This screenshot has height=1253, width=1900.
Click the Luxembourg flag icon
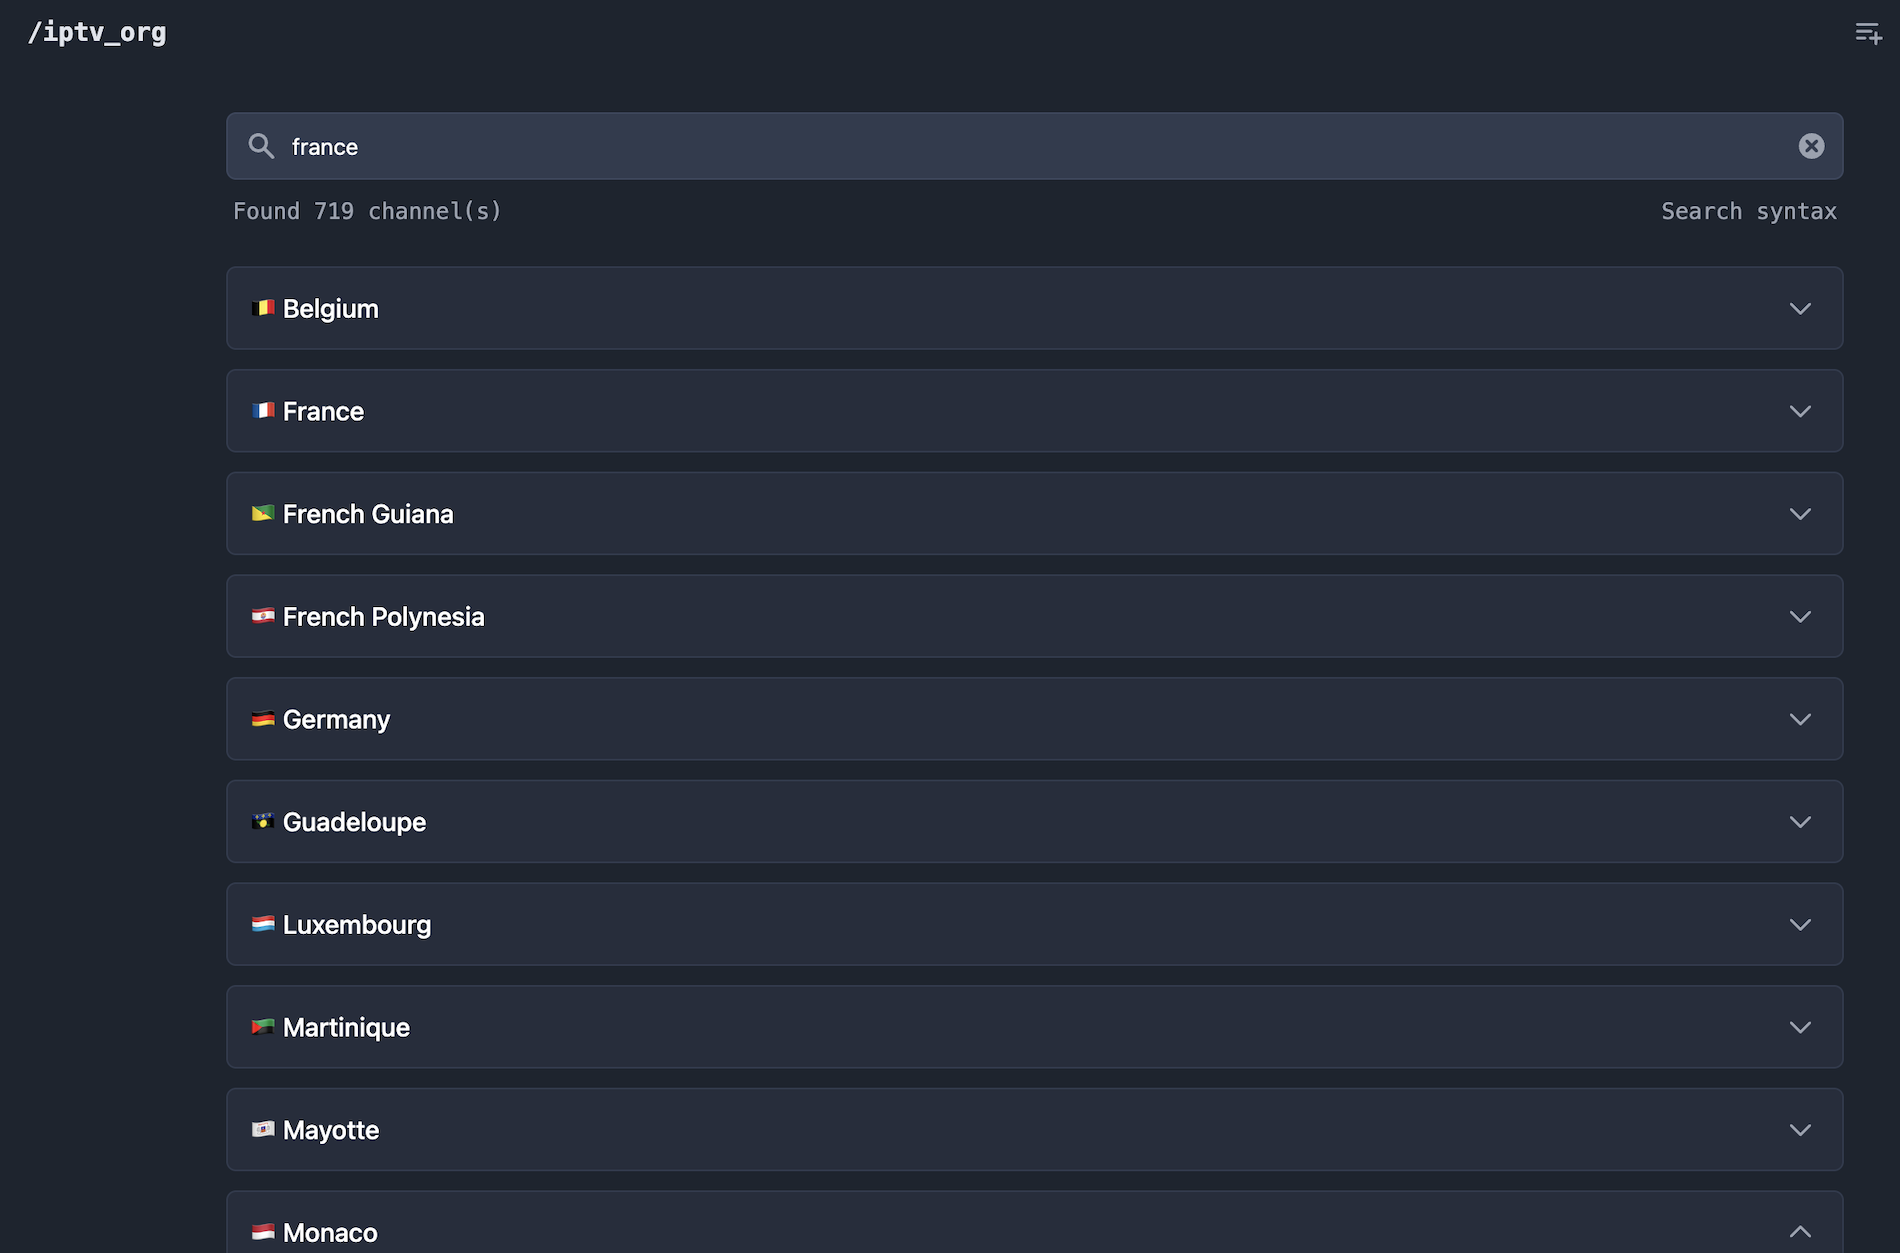pos(263,924)
